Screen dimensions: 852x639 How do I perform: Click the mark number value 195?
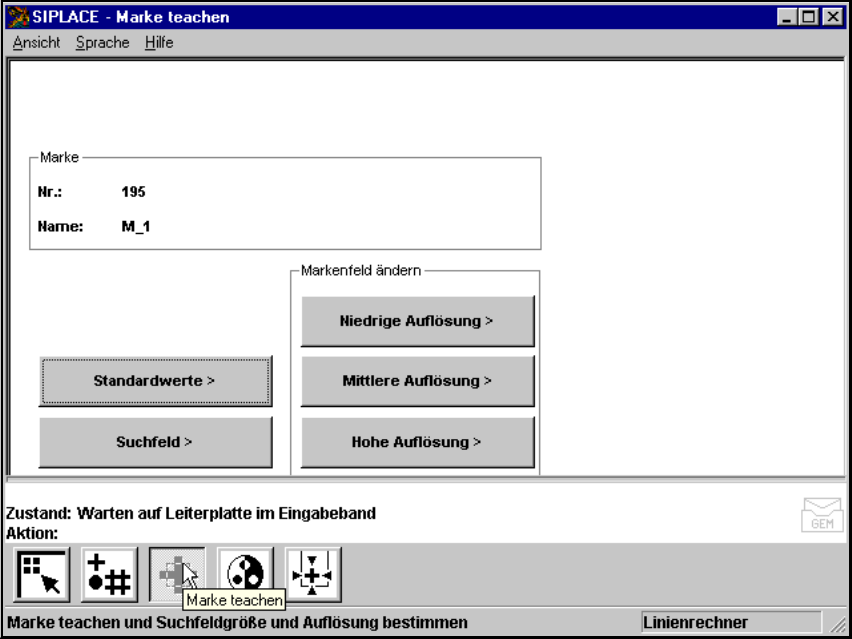click(134, 192)
